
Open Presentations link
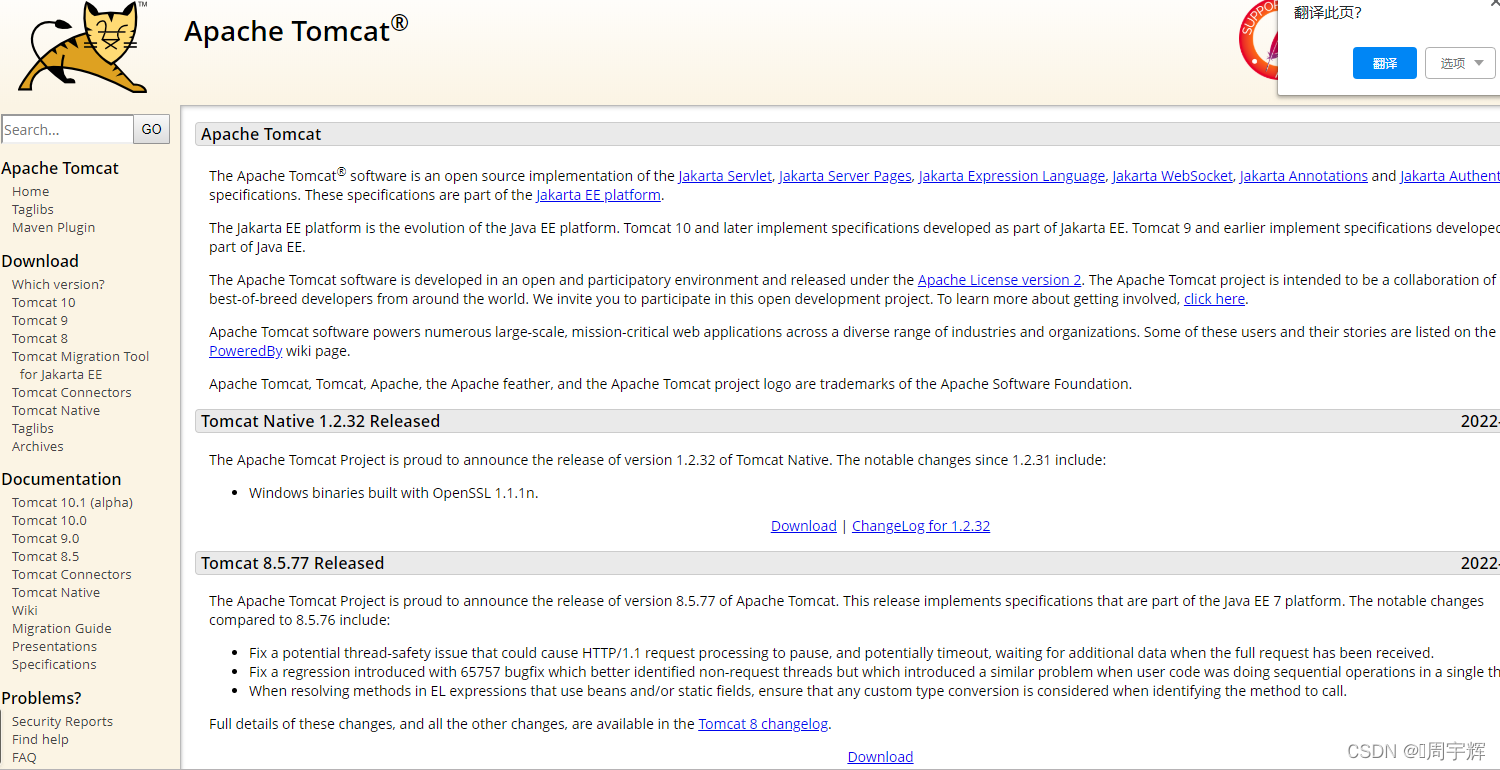[54, 647]
